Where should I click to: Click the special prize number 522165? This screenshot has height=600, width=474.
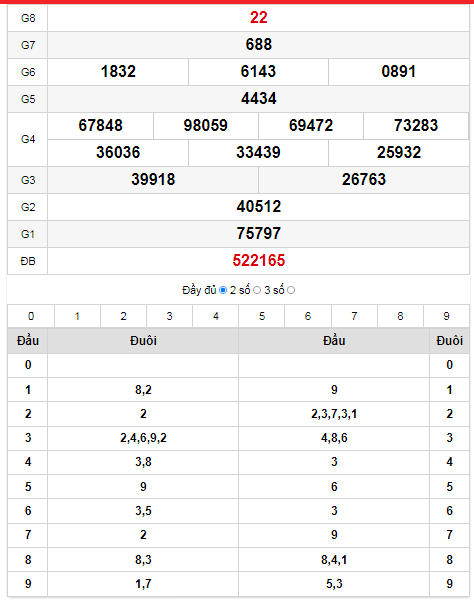pyautogui.click(x=259, y=261)
